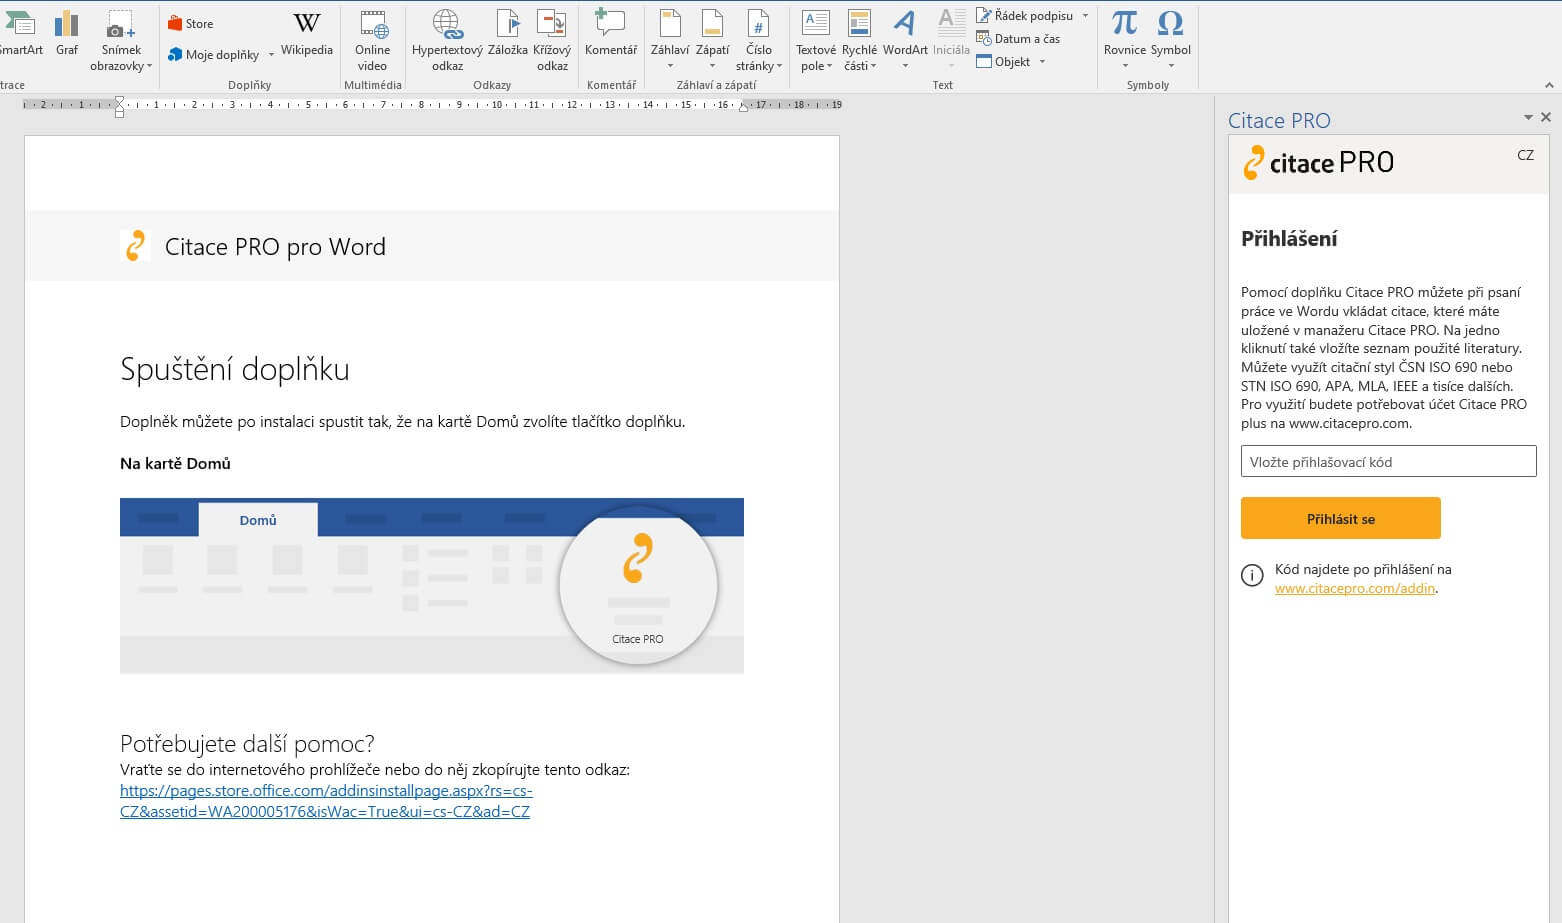Insert a chart with Graf

(x=67, y=33)
